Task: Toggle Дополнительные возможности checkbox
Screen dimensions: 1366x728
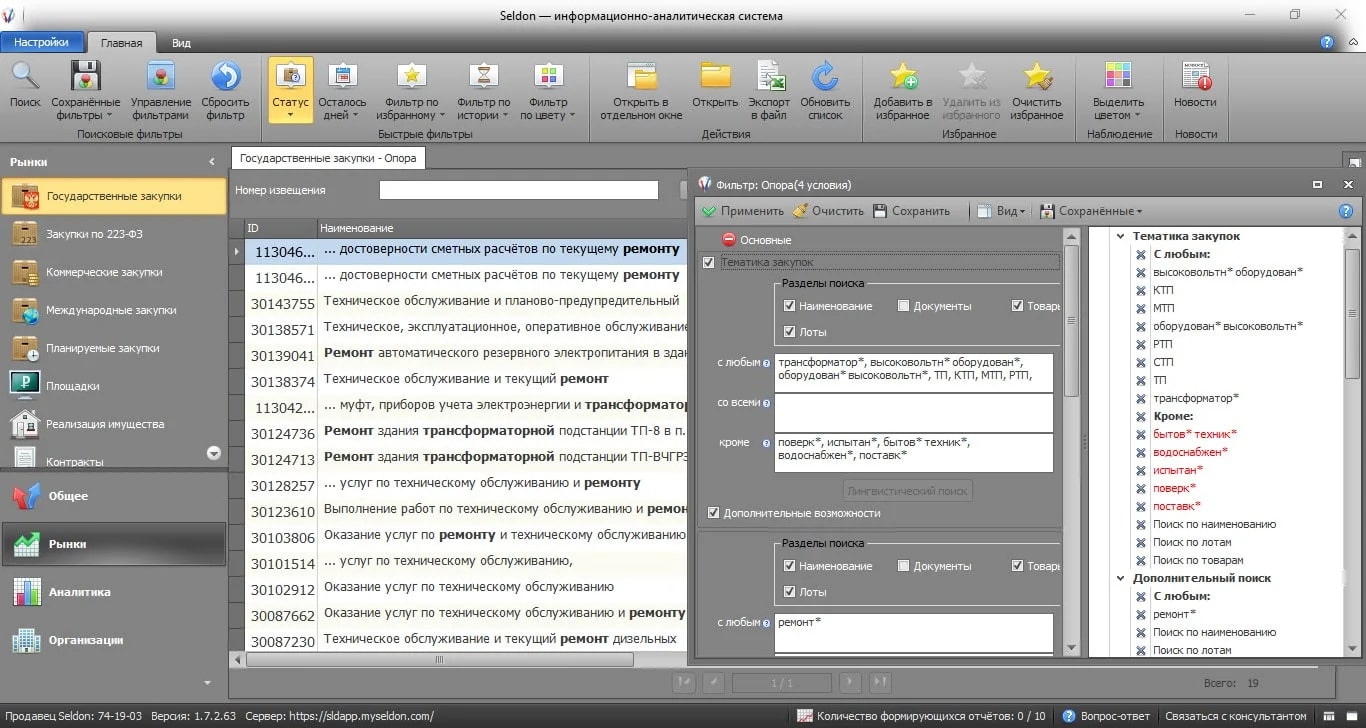Action: tap(713, 513)
